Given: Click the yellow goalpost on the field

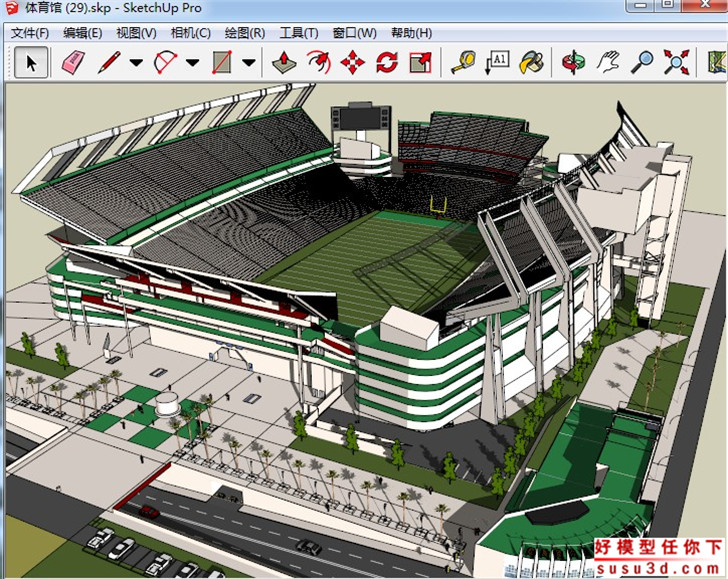Looking at the screenshot, I should click(438, 207).
